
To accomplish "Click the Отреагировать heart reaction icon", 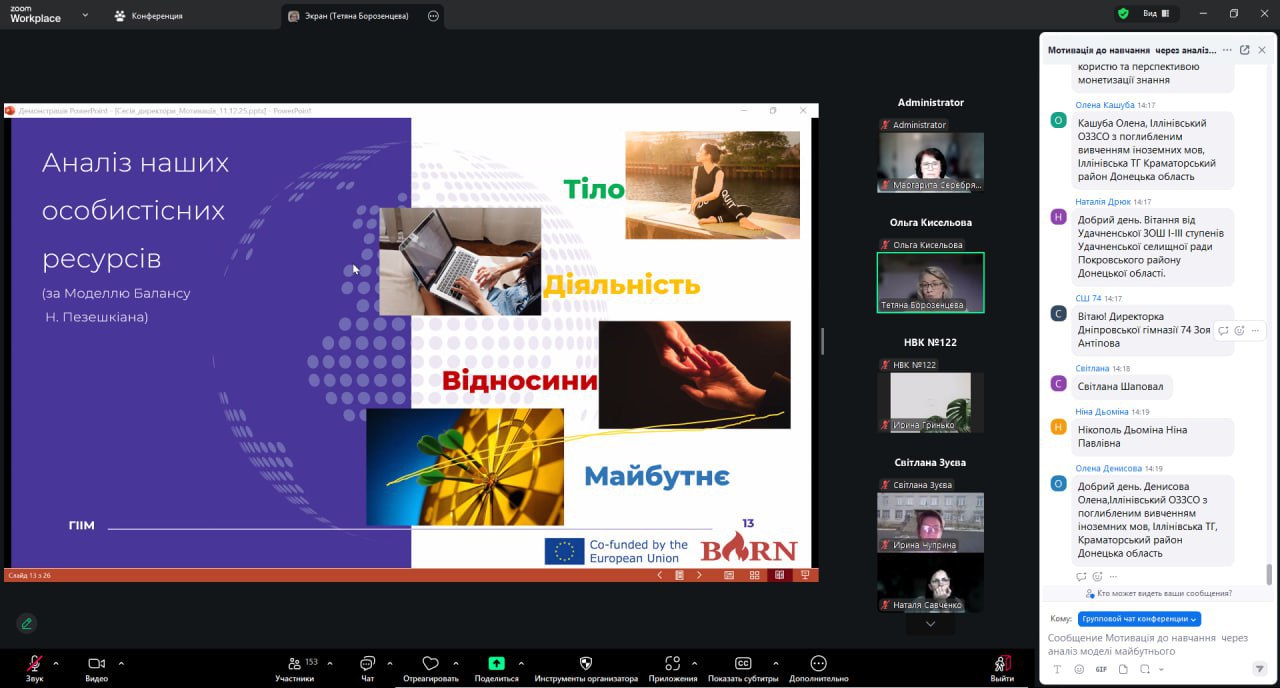I will tap(430, 663).
